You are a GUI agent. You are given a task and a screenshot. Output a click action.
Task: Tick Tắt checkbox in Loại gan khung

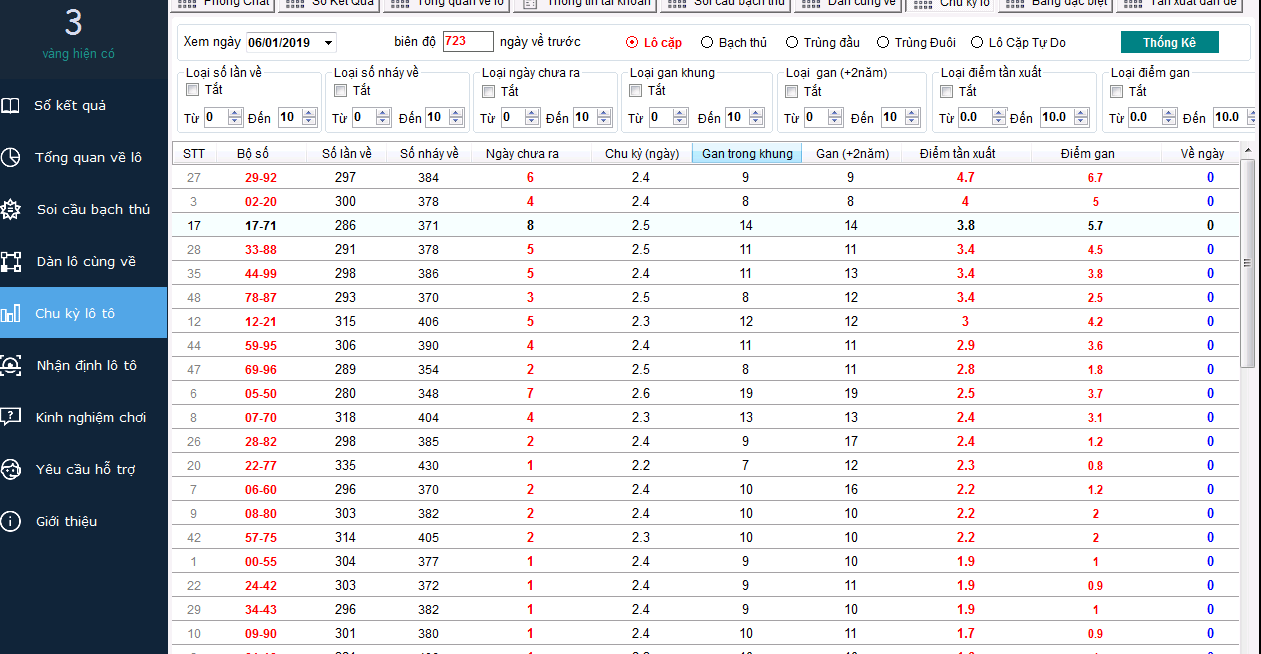(x=636, y=91)
